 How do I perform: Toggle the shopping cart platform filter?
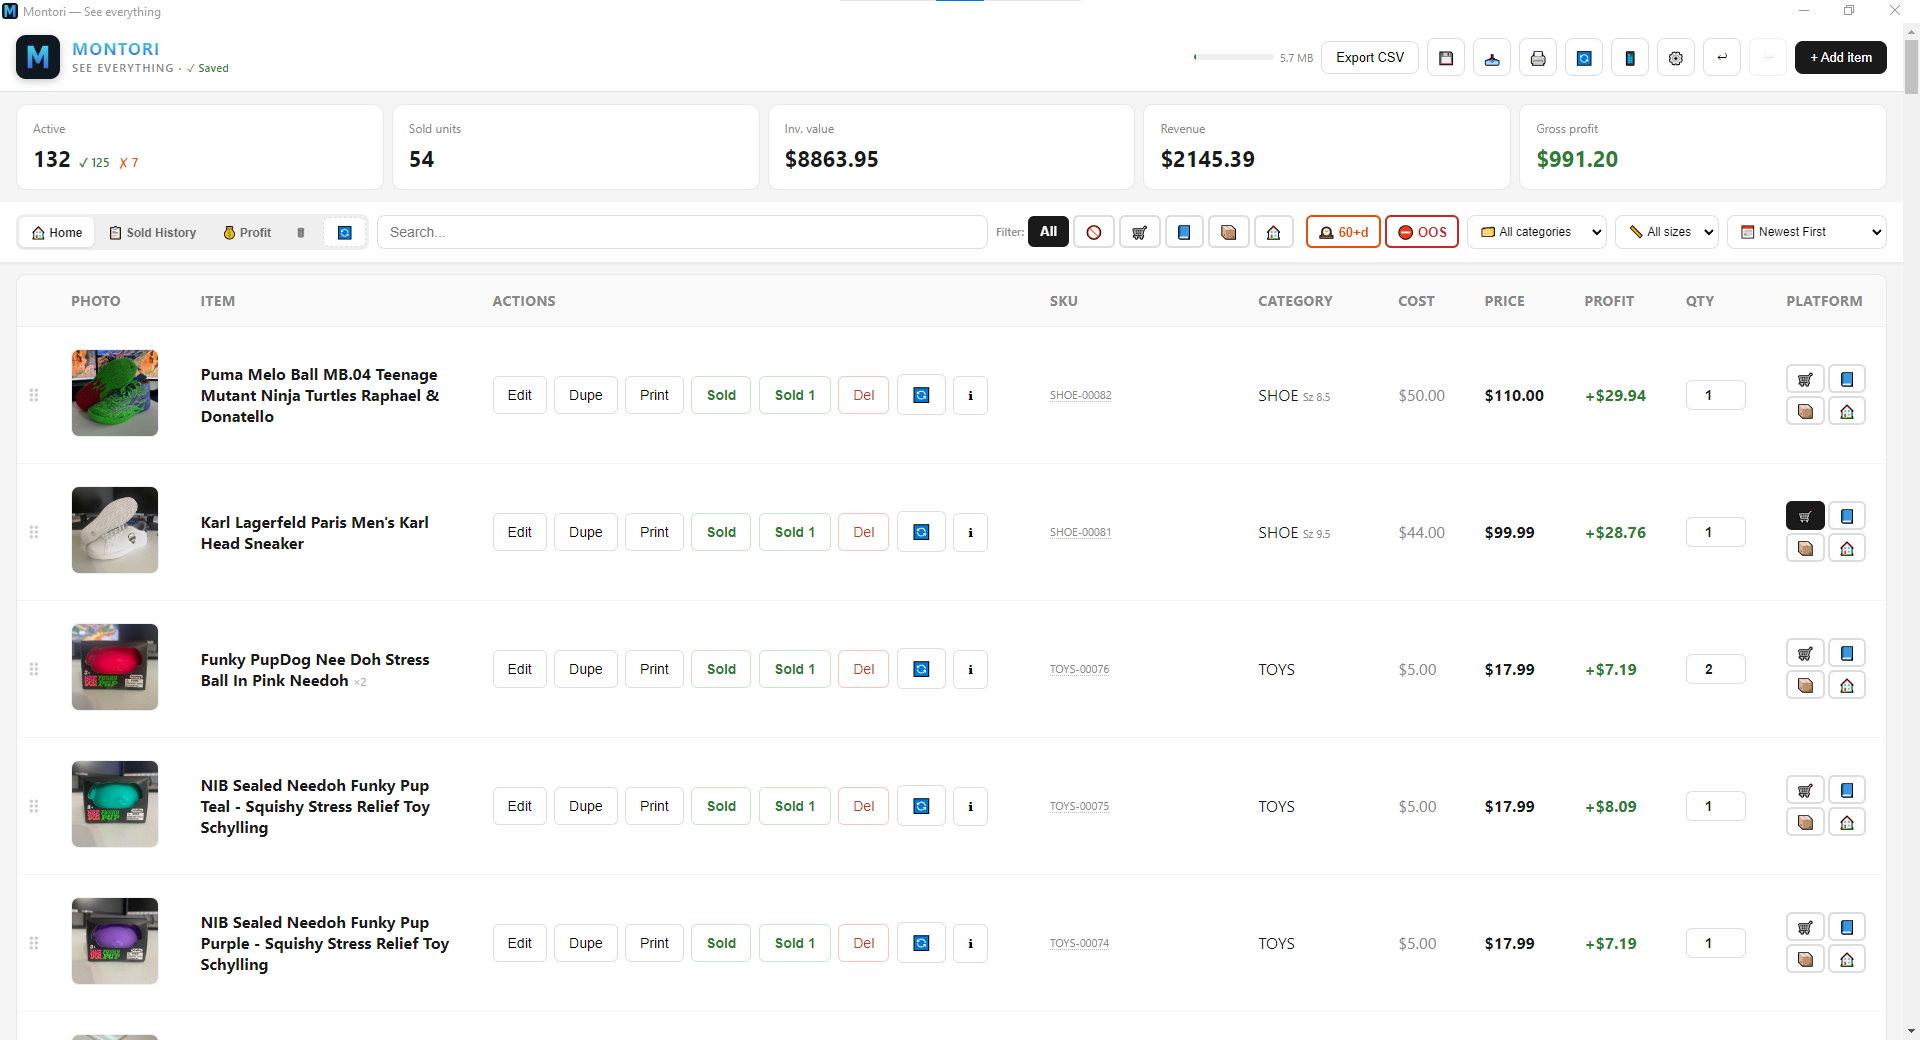1139,232
